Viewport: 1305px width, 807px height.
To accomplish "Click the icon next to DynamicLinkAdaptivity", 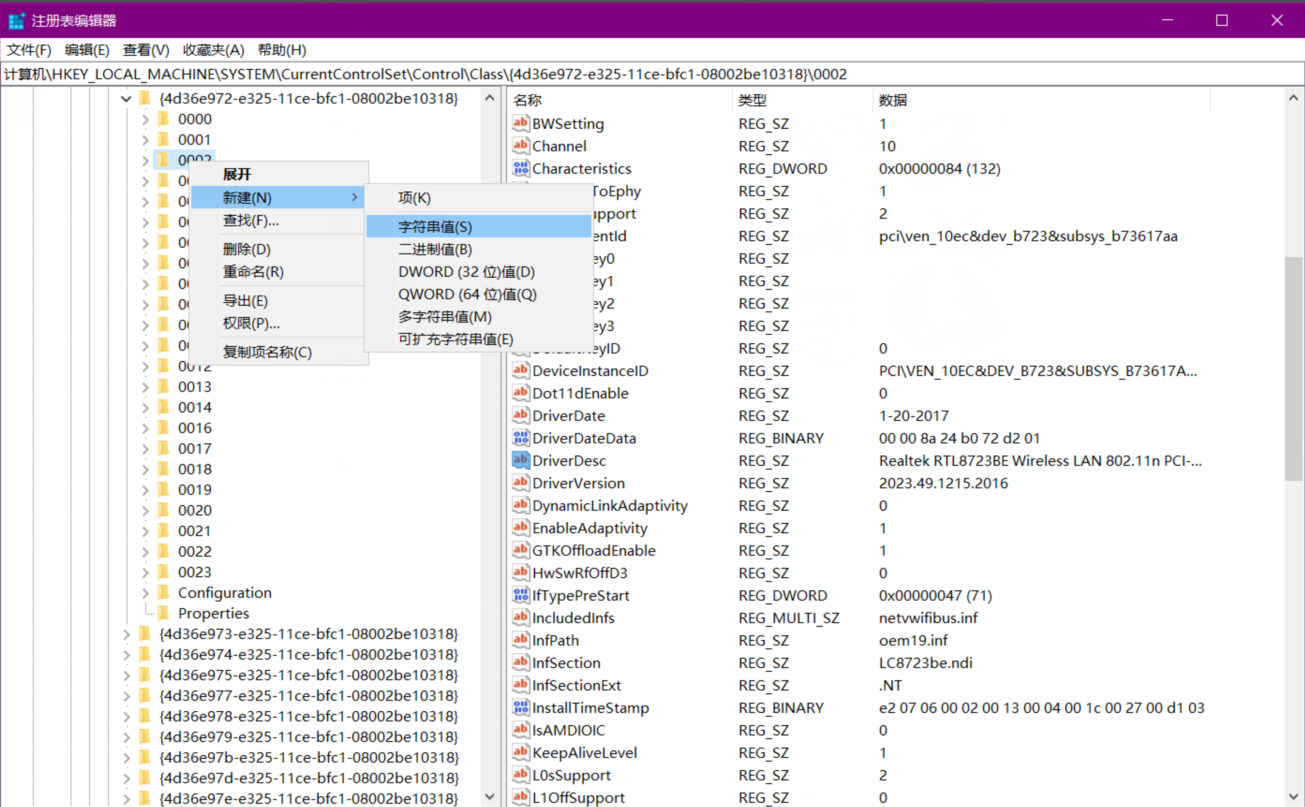I will (520, 506).
